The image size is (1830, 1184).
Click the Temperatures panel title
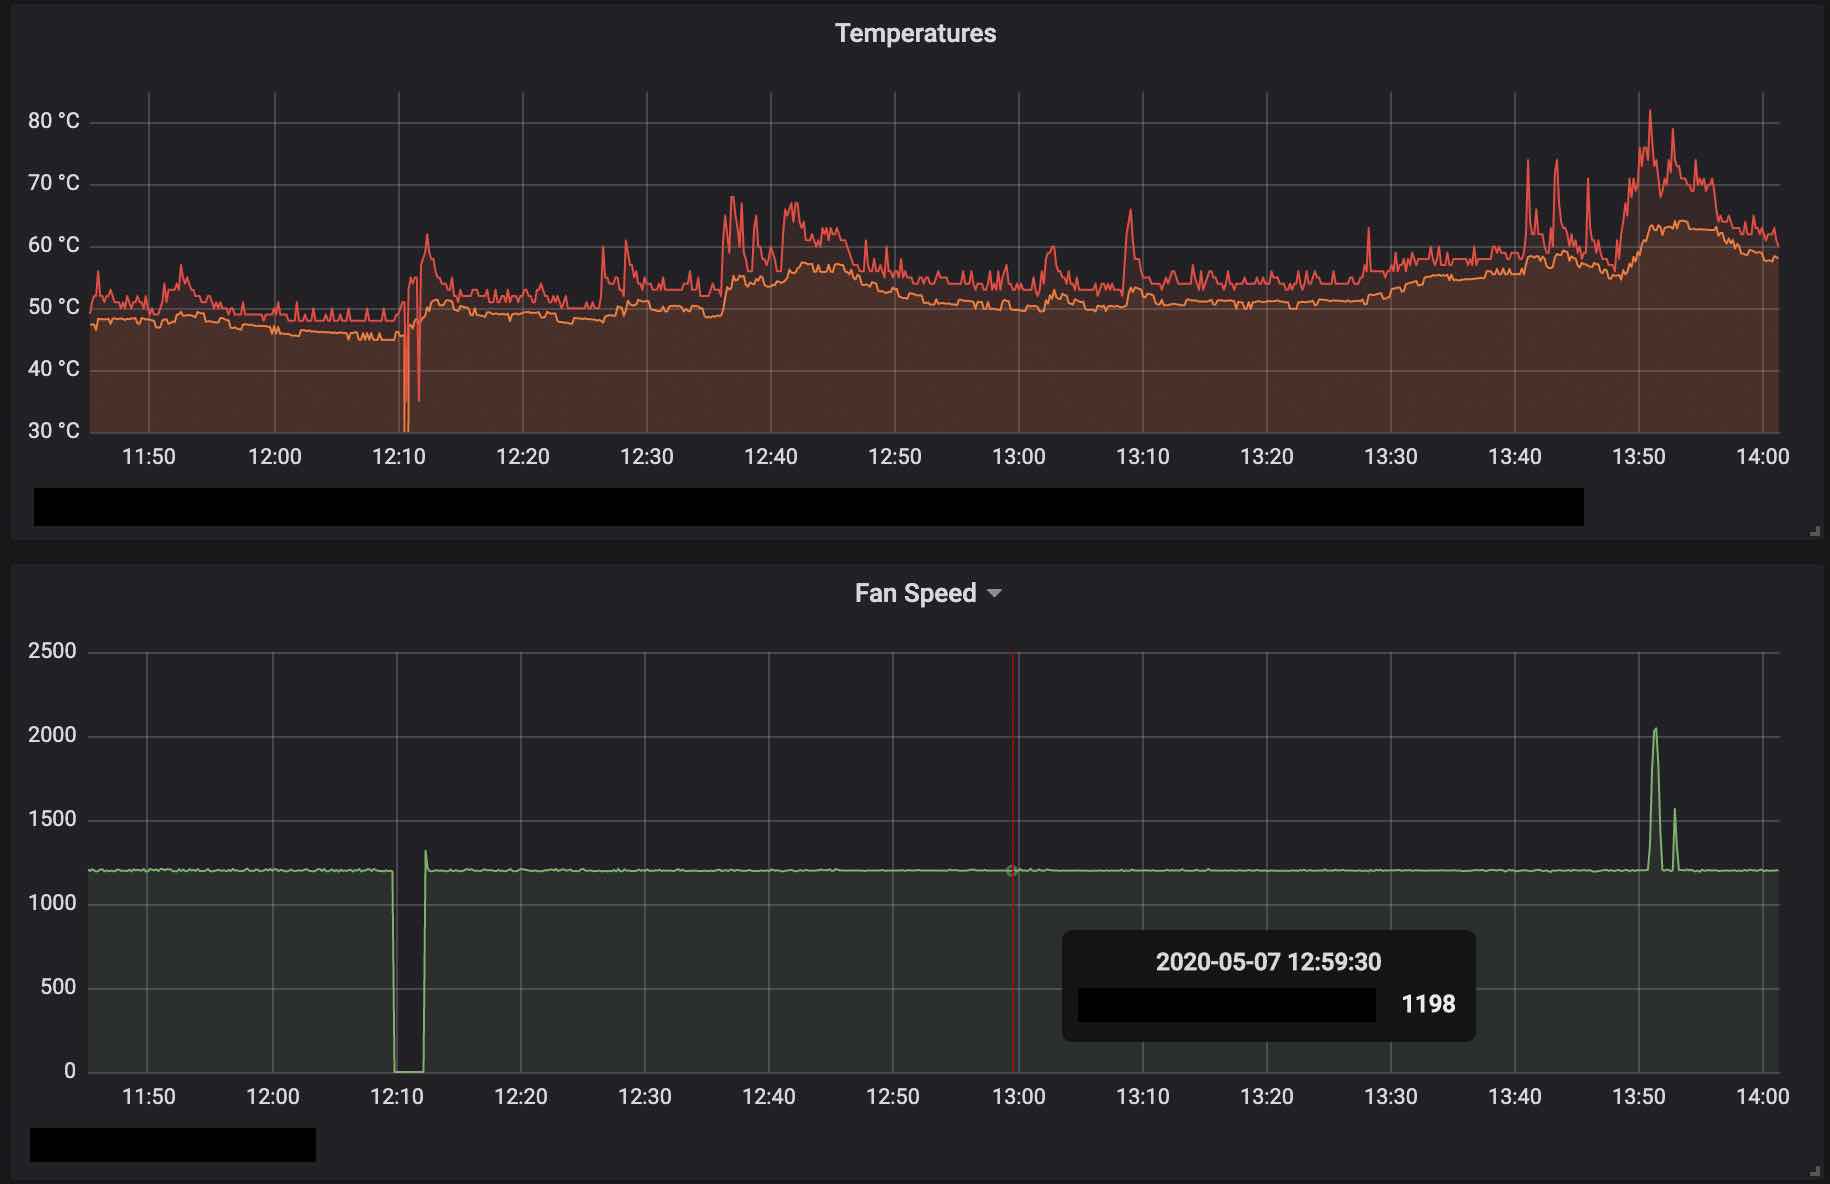click(x=916, y=33)
